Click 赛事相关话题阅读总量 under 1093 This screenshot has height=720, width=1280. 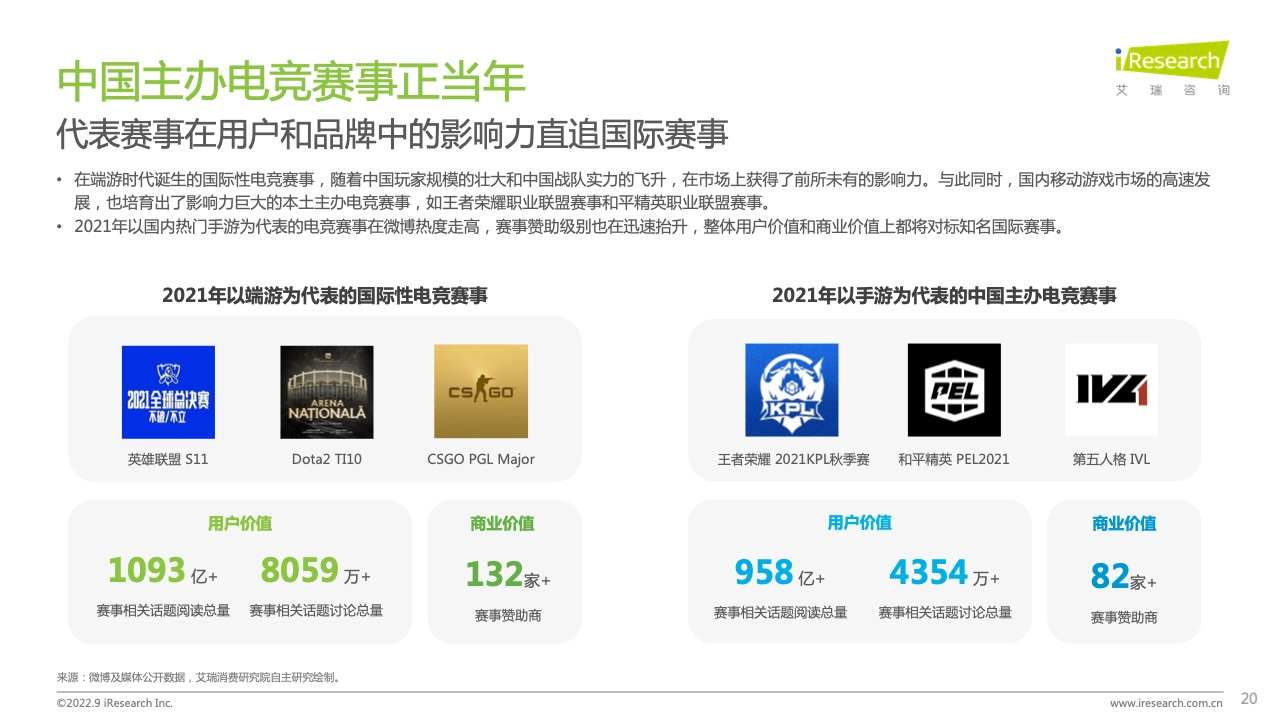pyautogui.click(x=163, y=610)
